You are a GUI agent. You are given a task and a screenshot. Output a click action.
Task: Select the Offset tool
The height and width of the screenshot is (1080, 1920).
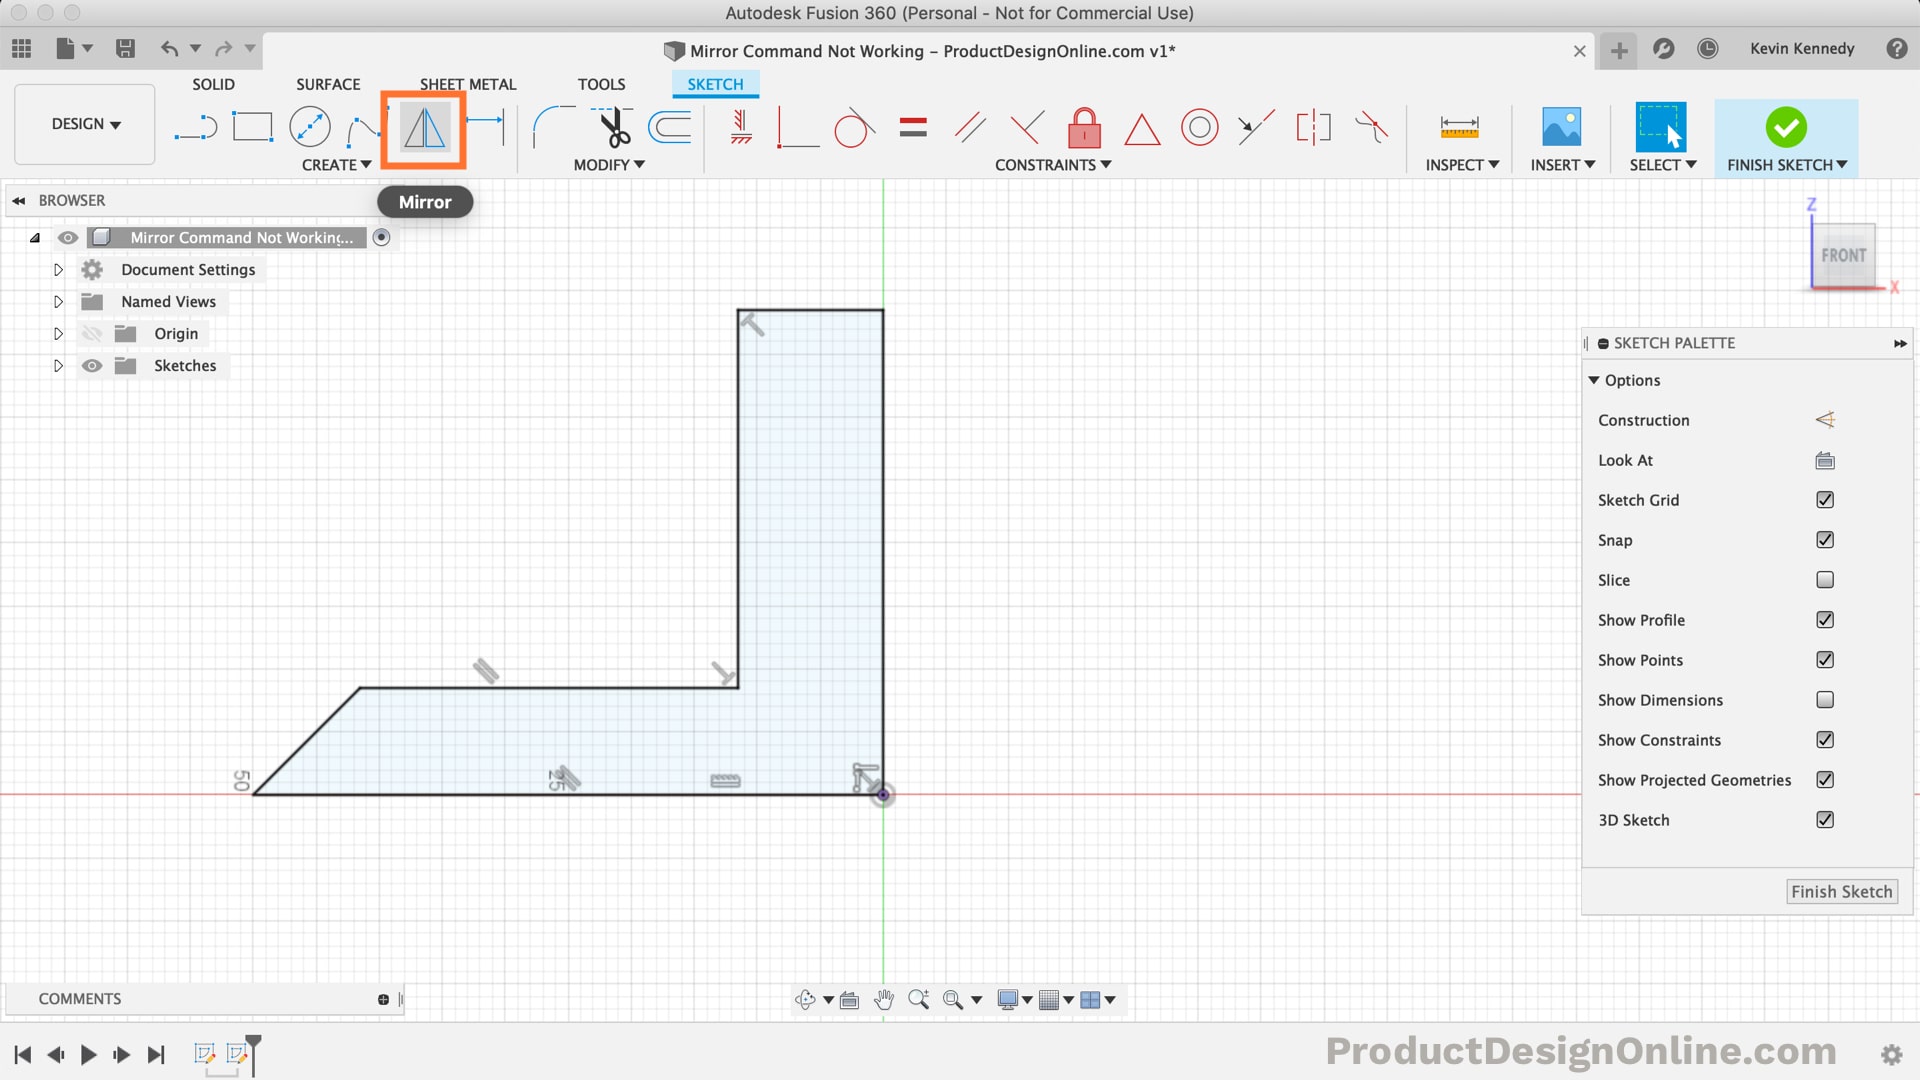coord(670,127)
